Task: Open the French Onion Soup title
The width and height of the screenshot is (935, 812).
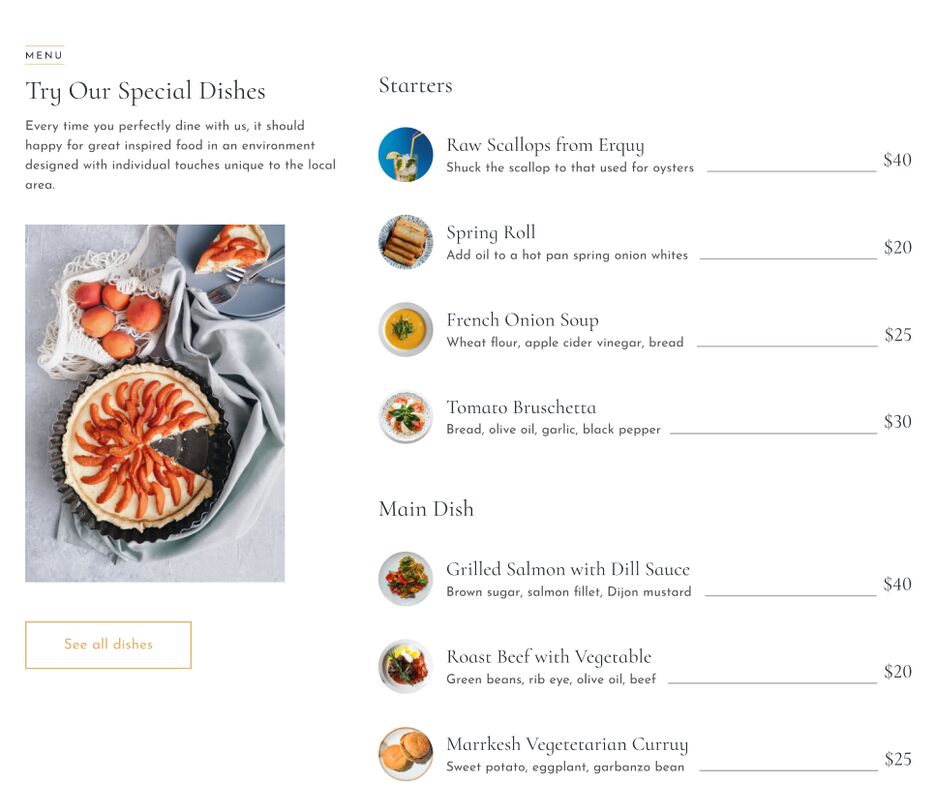Action: tap(522, 320)
